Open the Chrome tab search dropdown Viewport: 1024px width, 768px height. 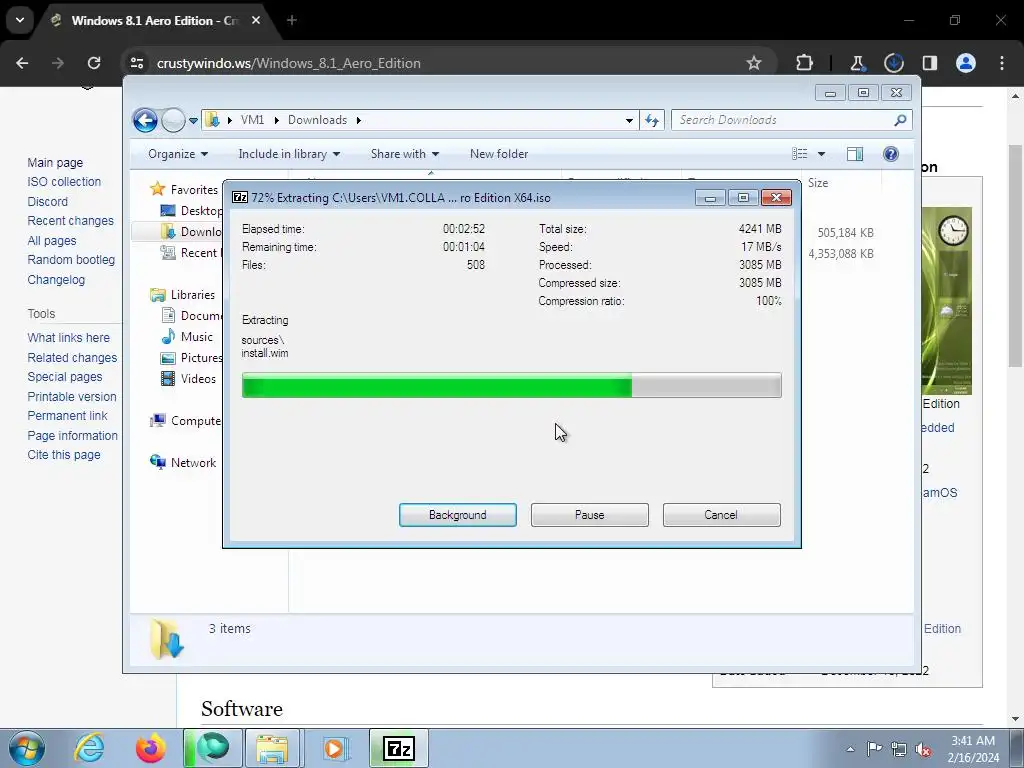[20, 20]
